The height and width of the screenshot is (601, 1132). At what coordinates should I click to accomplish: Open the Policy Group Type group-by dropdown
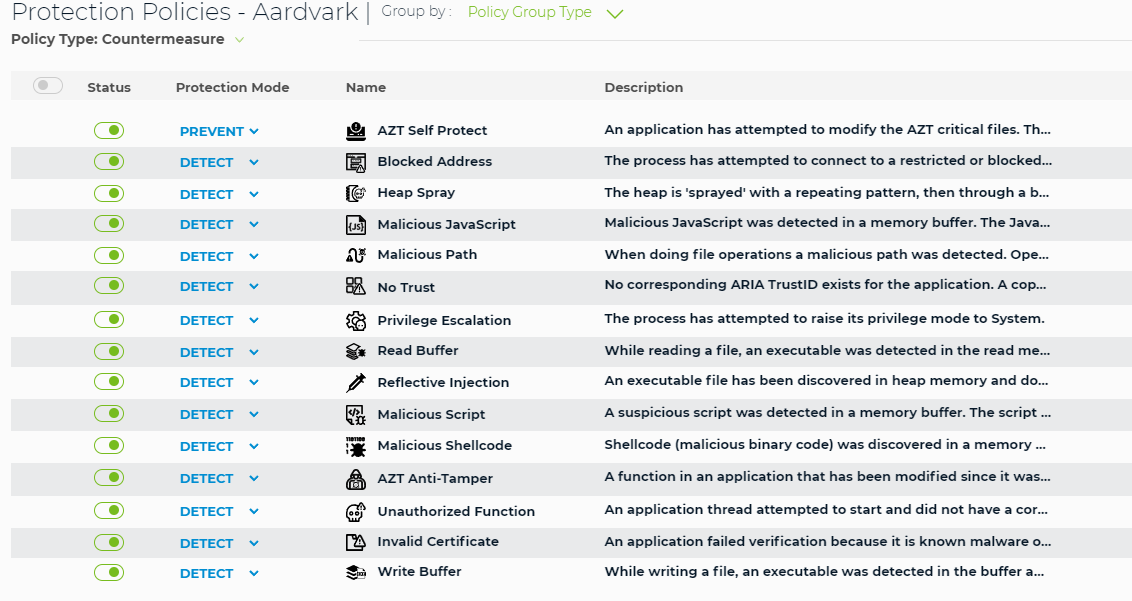pos(545,12)
